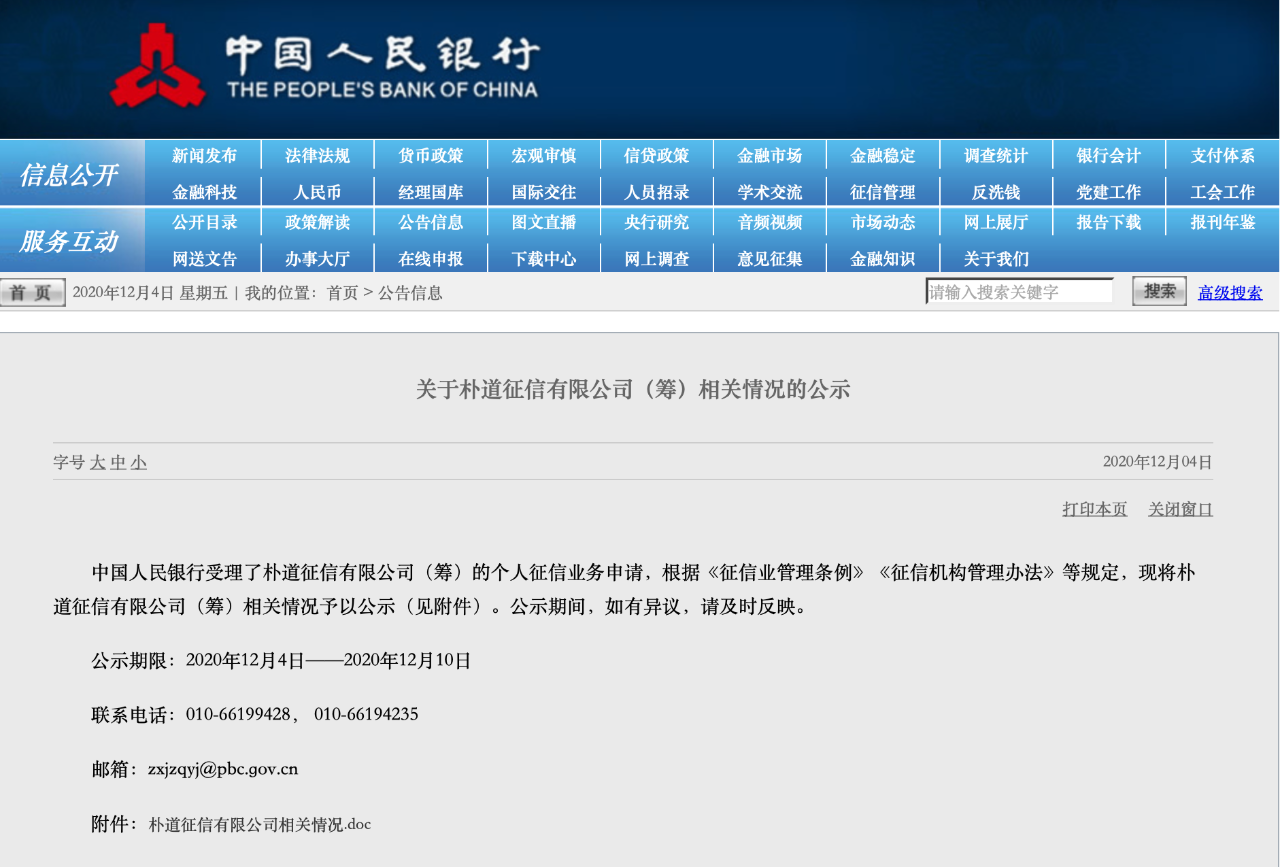Navigate to 支付体系 section
This screenshot has width=1280, height=867.
click(x=1222, y=156)
